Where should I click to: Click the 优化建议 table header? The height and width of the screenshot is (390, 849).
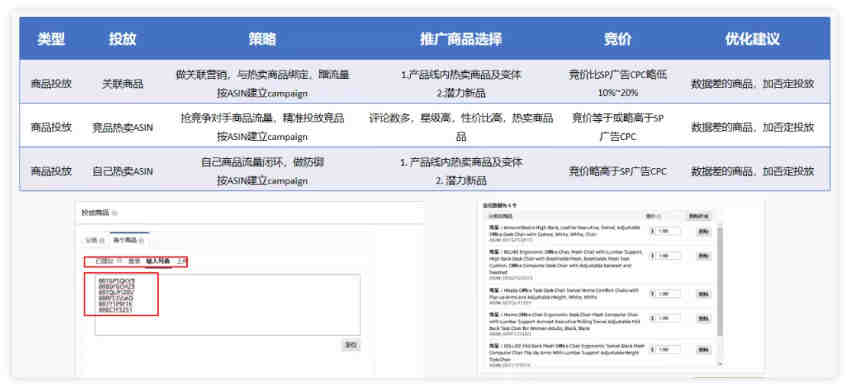click(753, 39)
